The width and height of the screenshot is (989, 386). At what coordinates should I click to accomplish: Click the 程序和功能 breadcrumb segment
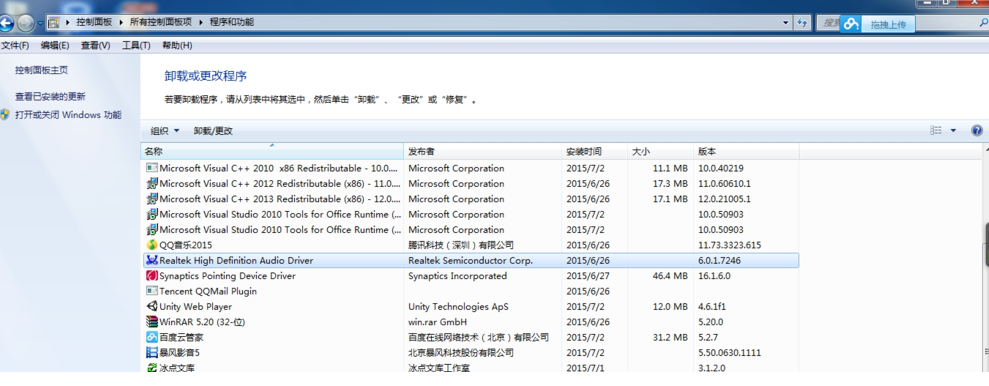coord(231,22)
